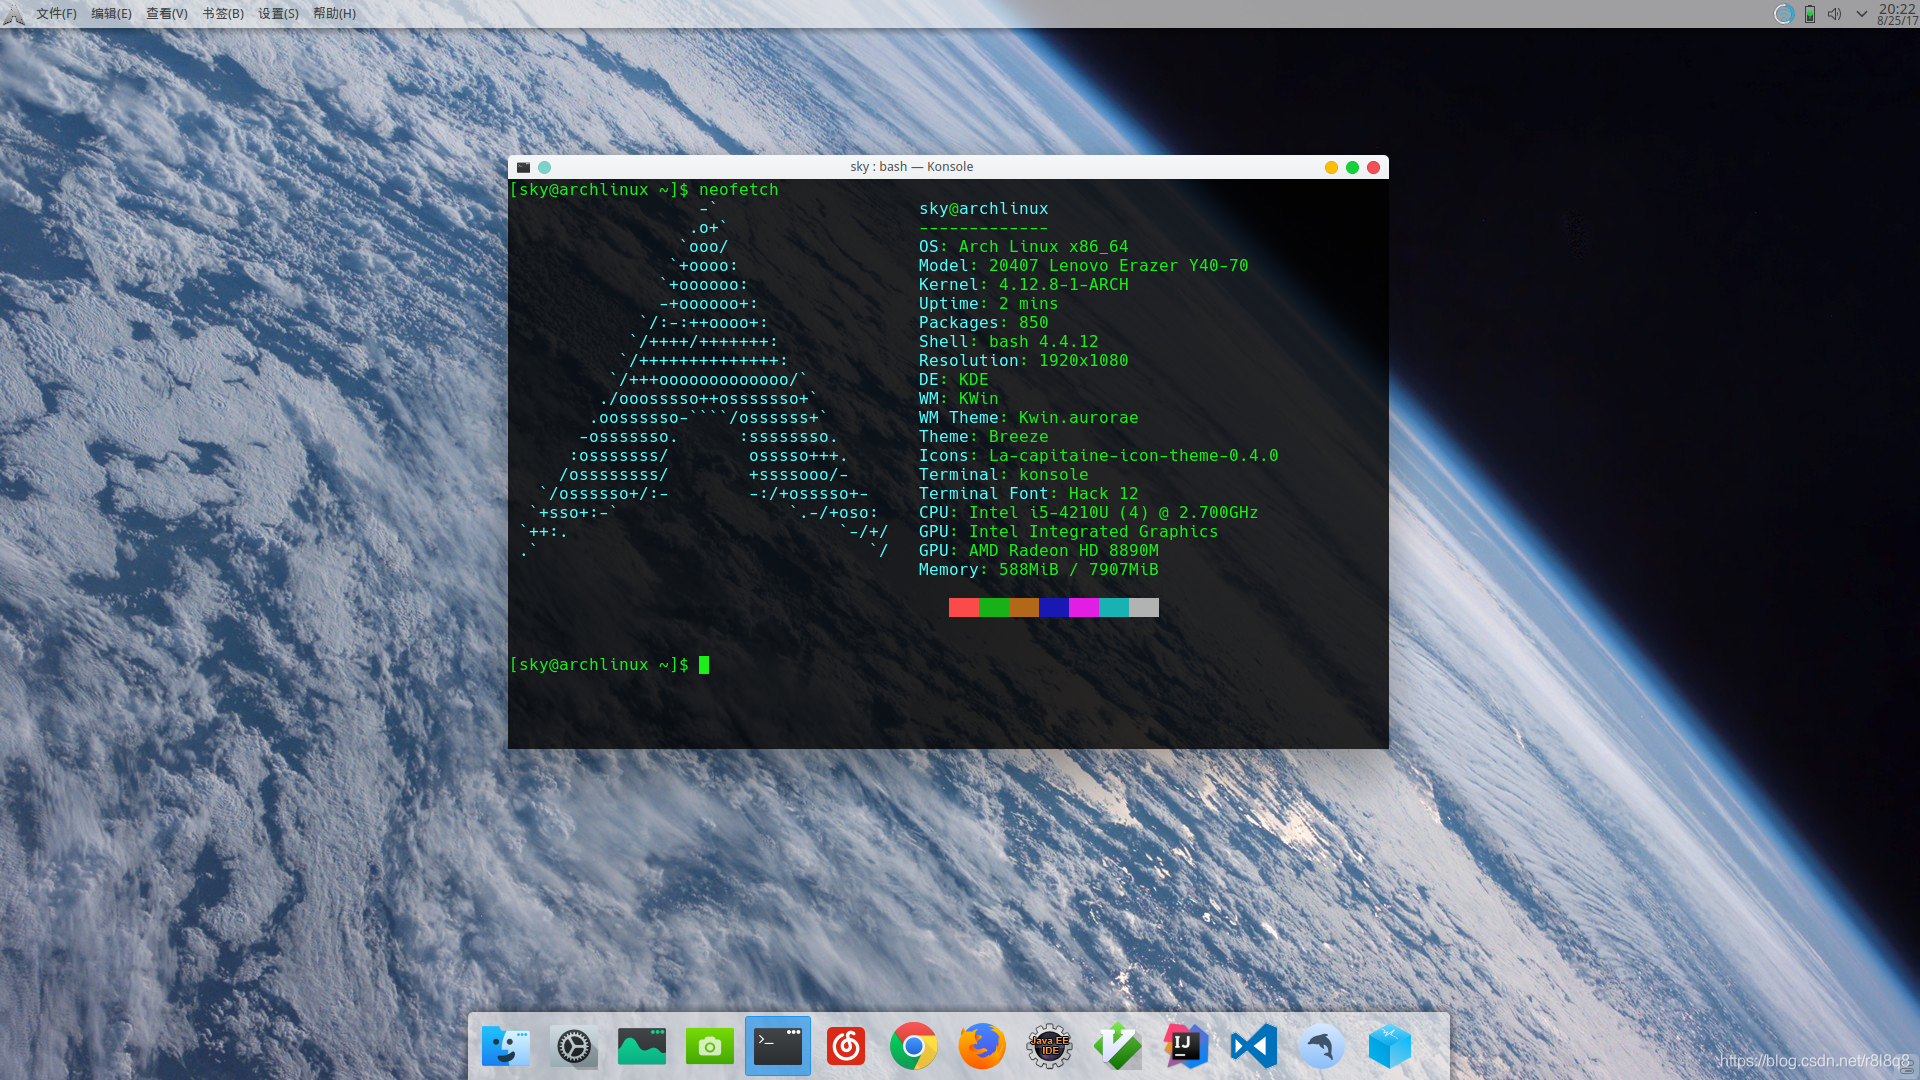This screenshot has width=1920, height=1080.
Task: Open the volume speaker tray icon
Action: pyautogui.click(x=1835, y=14)
